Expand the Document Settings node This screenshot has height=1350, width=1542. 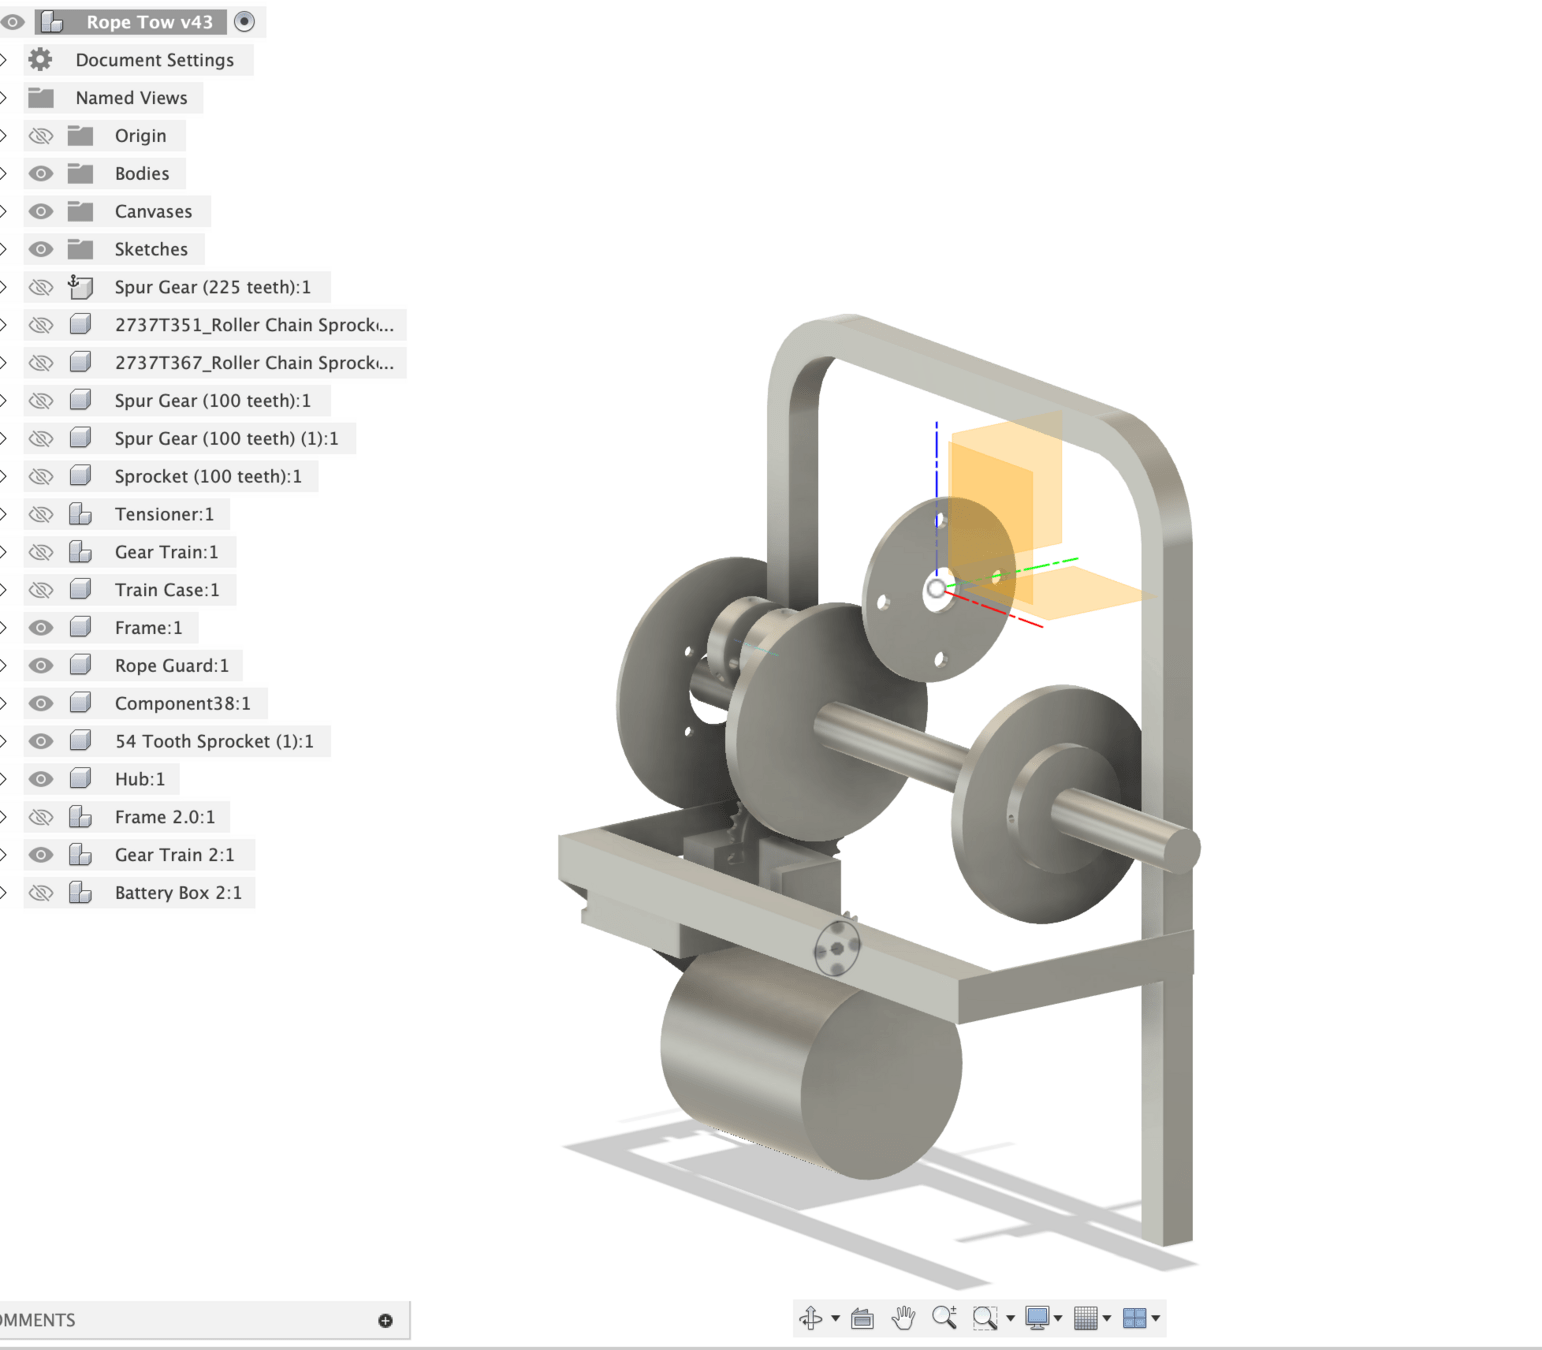[x=4, y=60]
